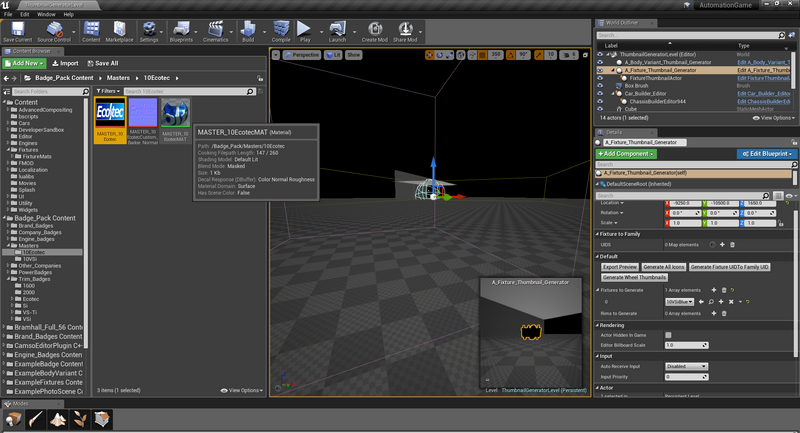800x433 pixels.
Task: Open the Auto Receive Input dropdown
Action: click(x=687, y=366)
